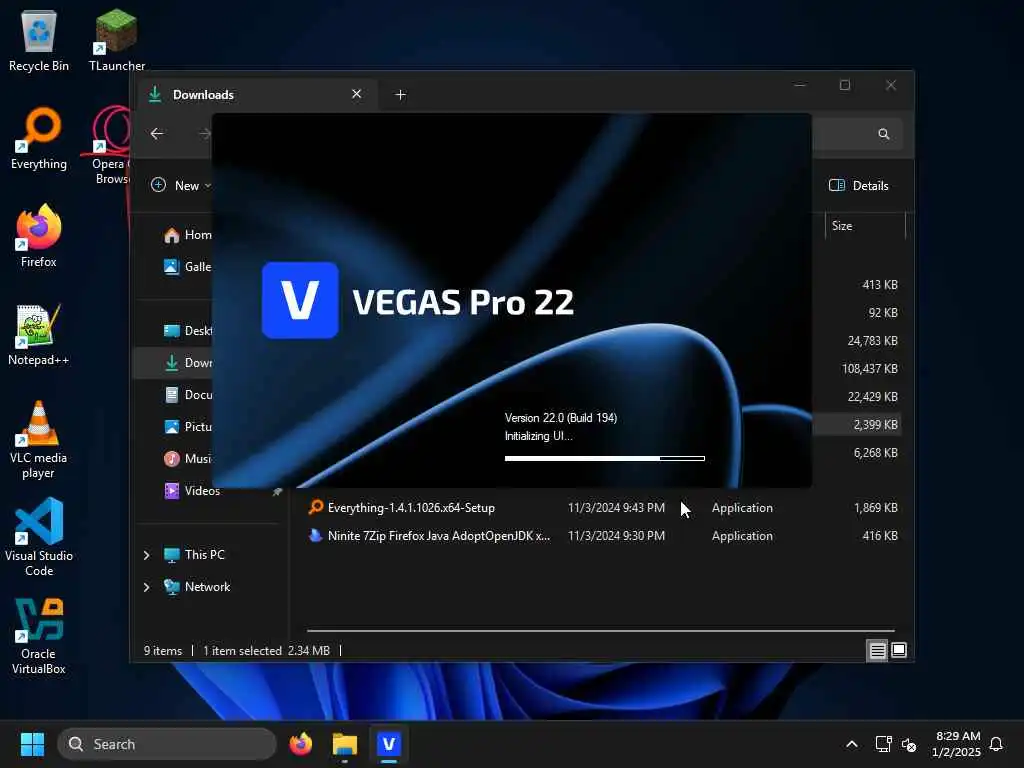
Task: Go back in File Explorer navigation
Action: click(157, 134)
